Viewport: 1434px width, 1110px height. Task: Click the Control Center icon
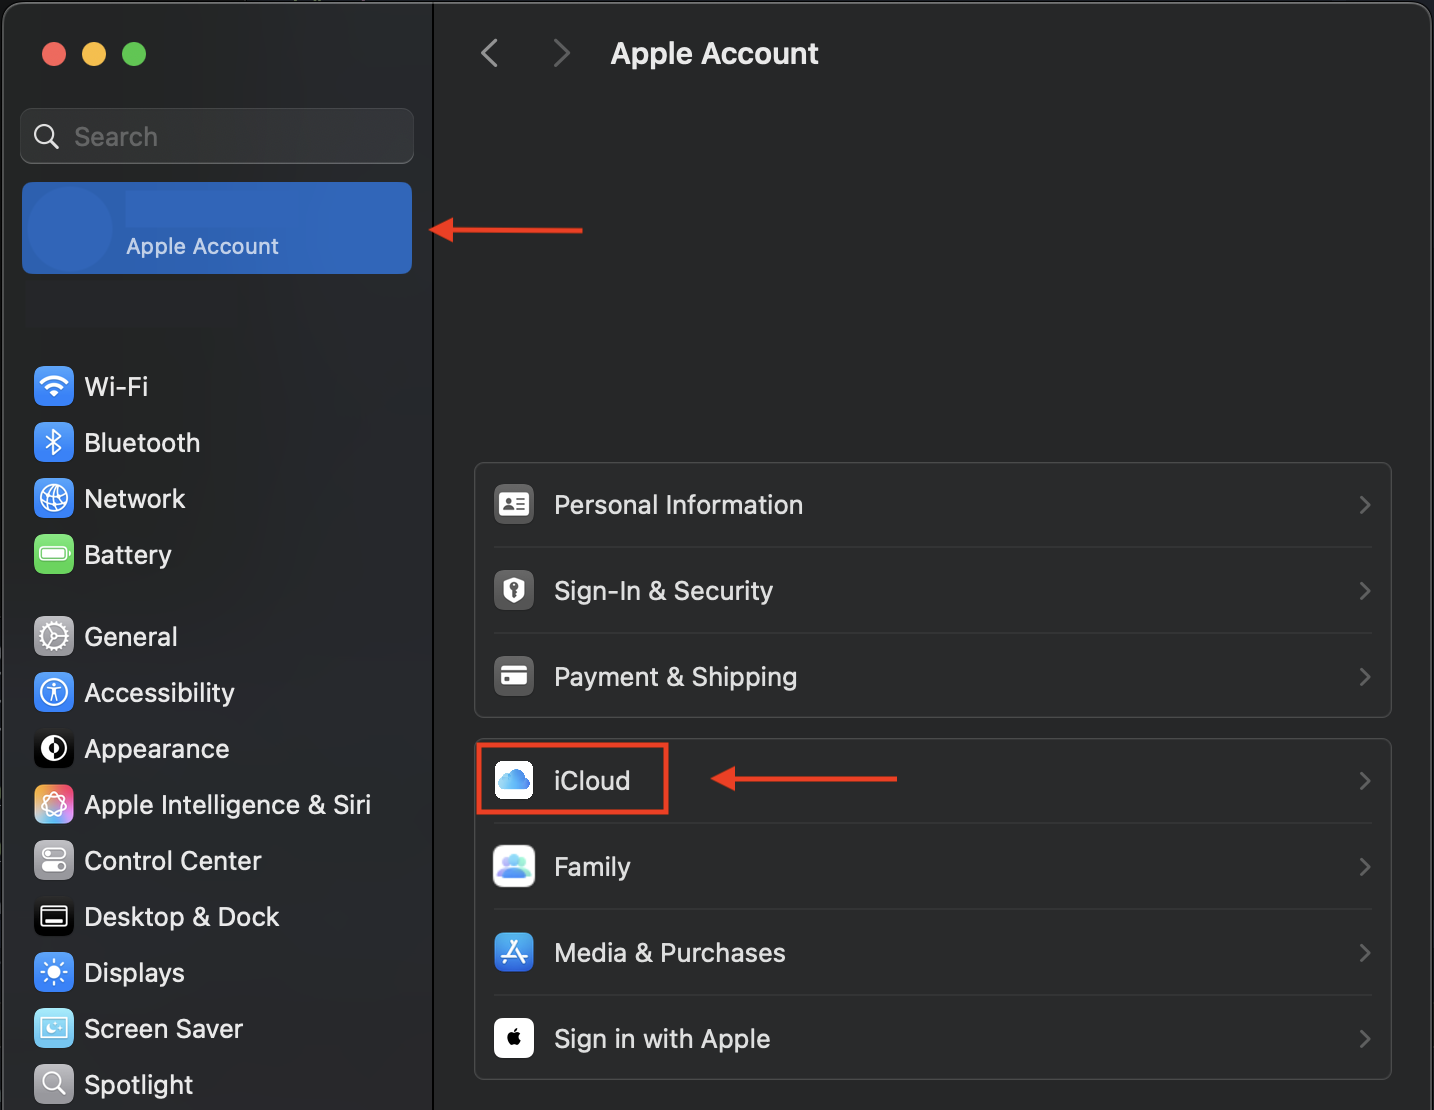point(53,860)
